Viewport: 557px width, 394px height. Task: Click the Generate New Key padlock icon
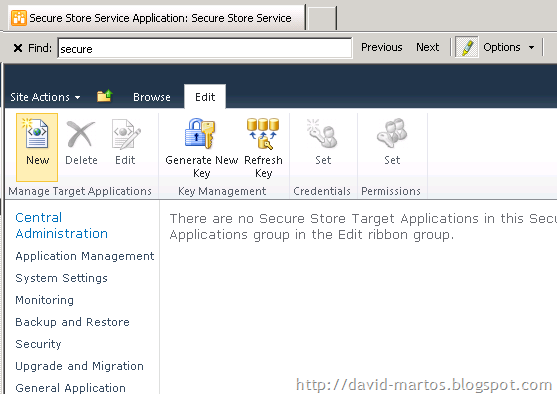pos(200,133)
